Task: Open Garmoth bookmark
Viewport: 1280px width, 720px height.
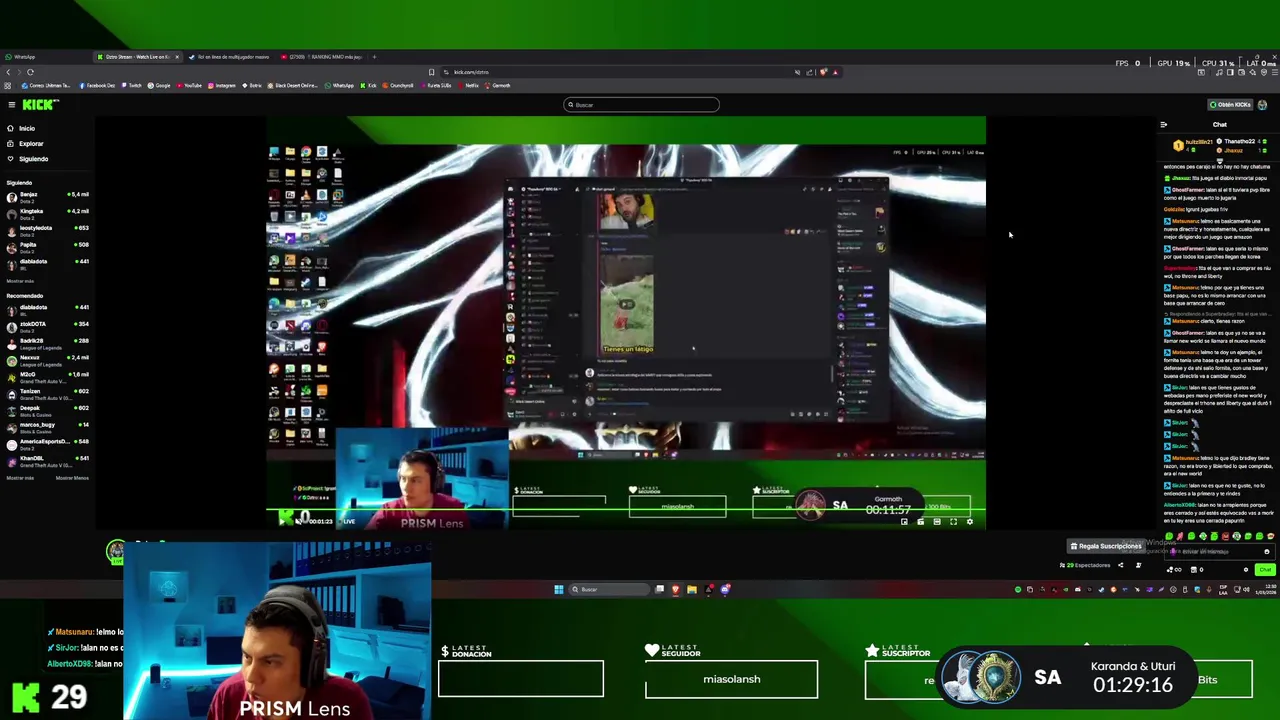Action: (x=498, y=86)
